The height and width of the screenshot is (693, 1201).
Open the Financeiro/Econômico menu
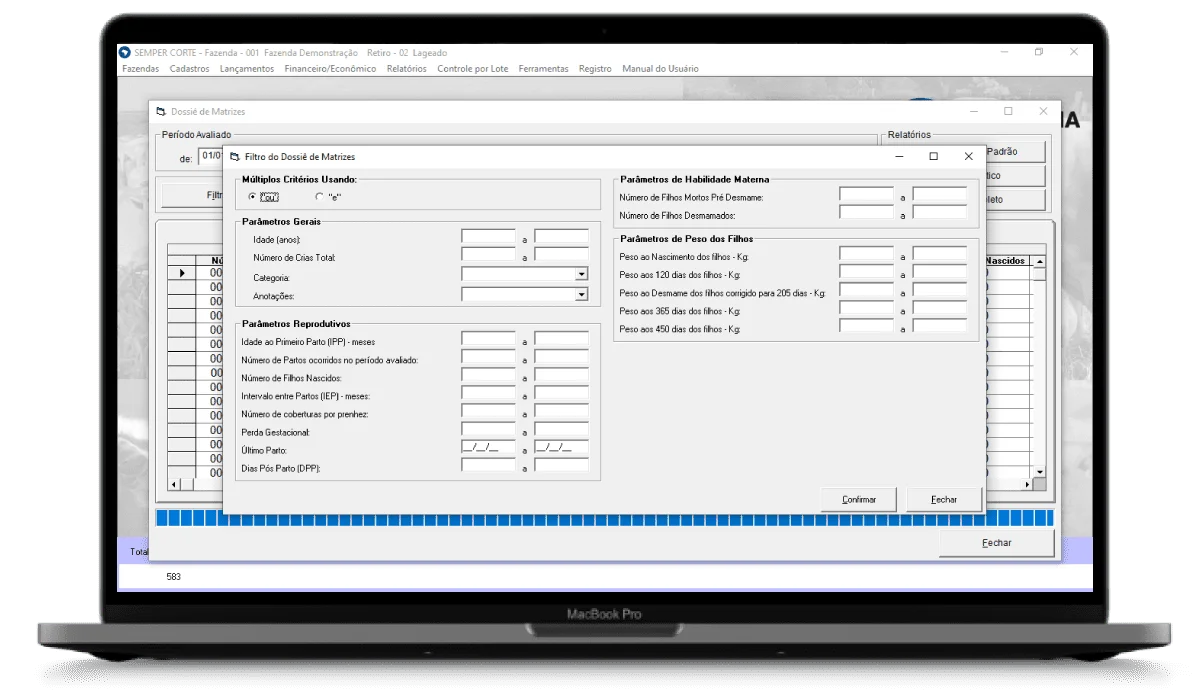click(x=330, y=69)
